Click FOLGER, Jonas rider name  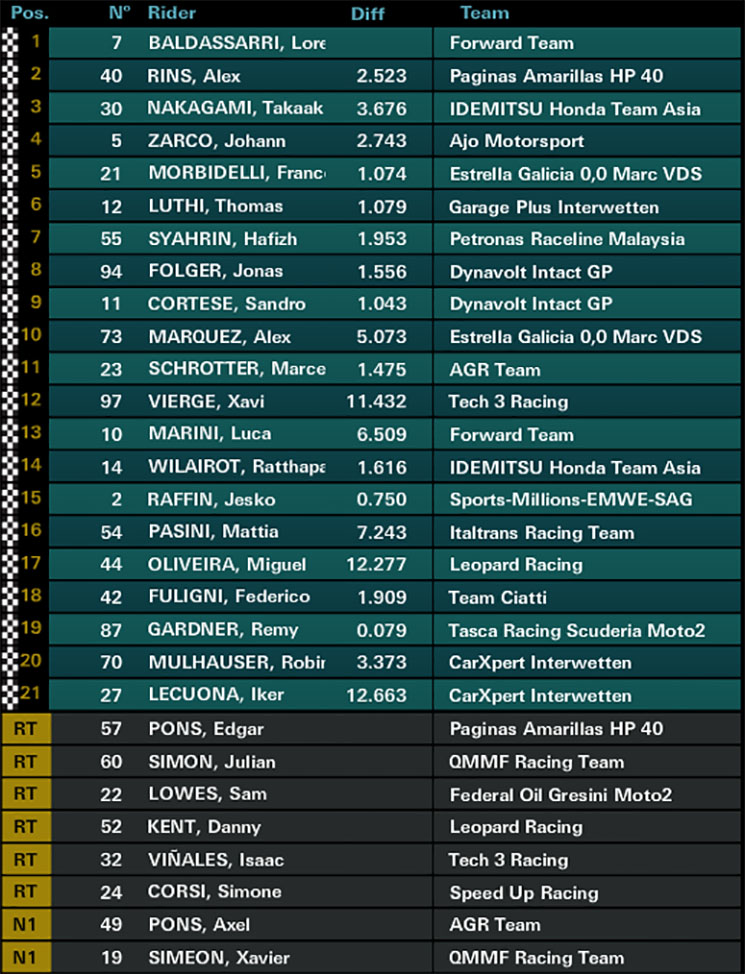click(216, 271)
